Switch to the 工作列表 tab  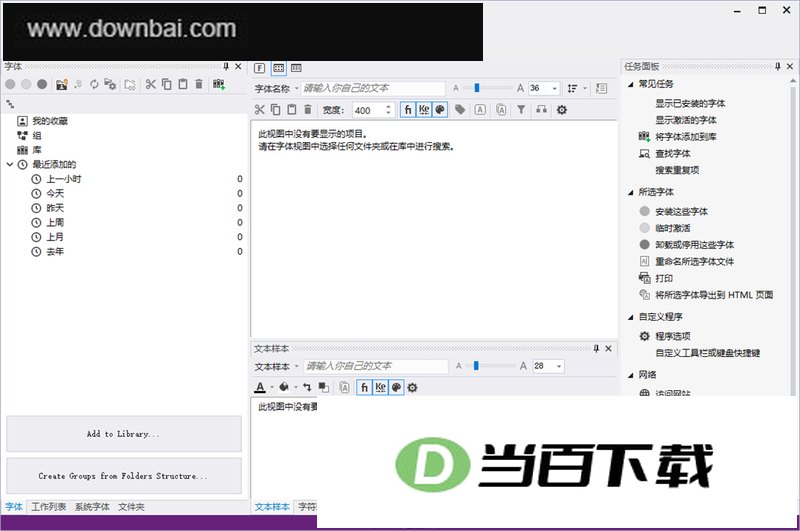click(x=48, y=507)
